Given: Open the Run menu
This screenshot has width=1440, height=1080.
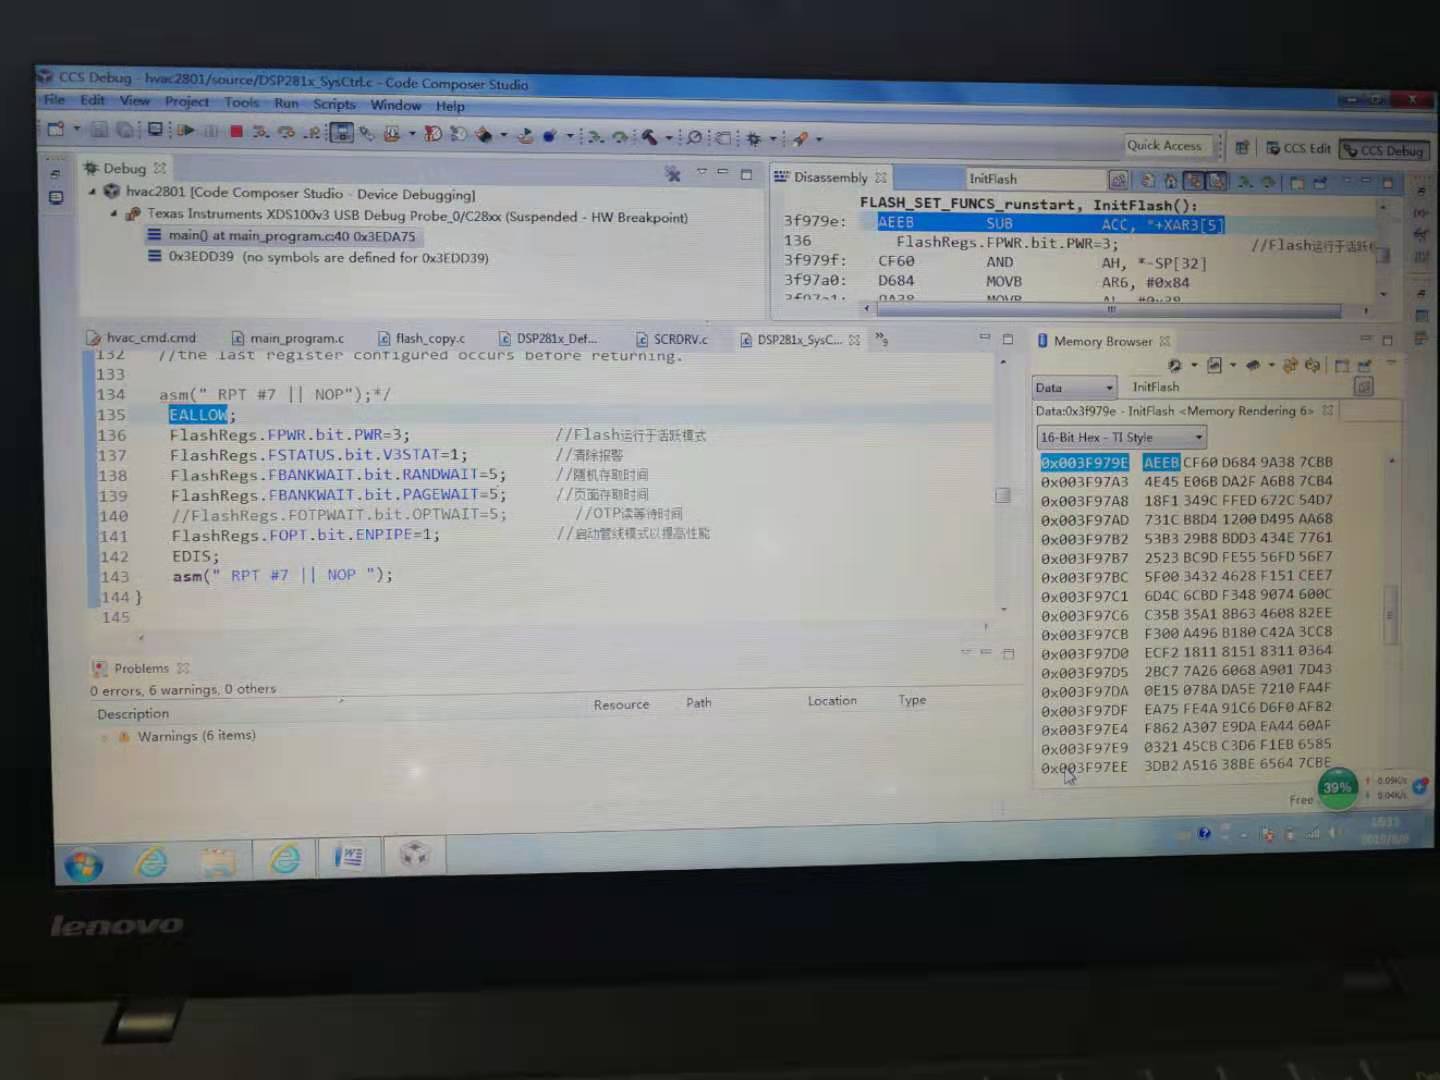Looking at the screenshot, I should [x=286, y=103].
